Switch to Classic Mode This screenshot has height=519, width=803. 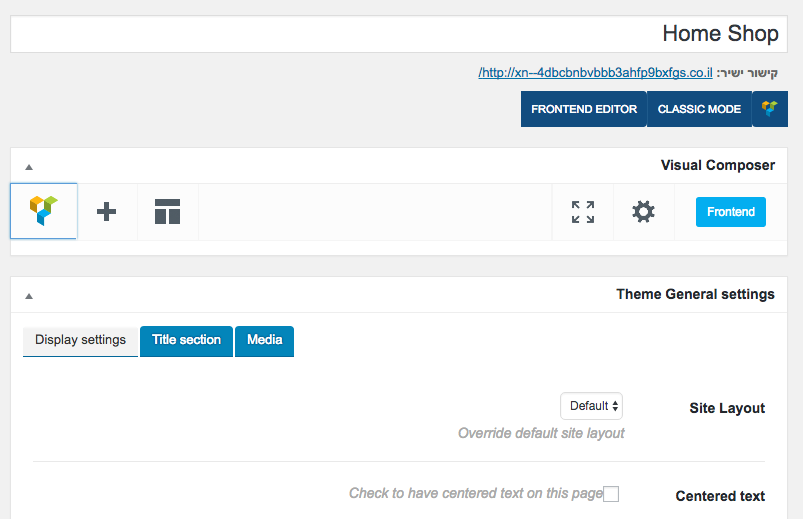699,109
